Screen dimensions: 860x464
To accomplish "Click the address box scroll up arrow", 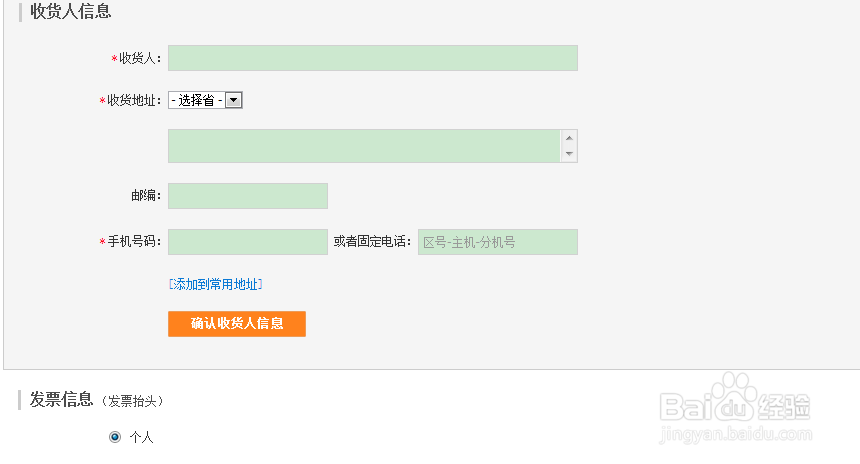I will point(569,138).
